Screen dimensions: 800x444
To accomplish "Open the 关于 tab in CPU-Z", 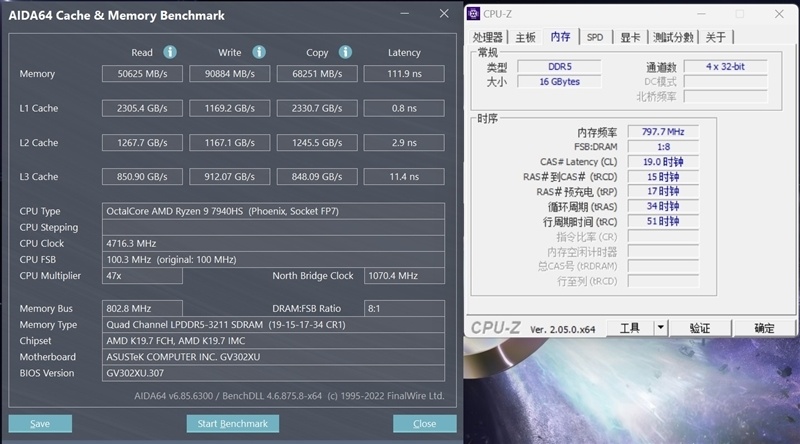I will (x=716, y=37).
